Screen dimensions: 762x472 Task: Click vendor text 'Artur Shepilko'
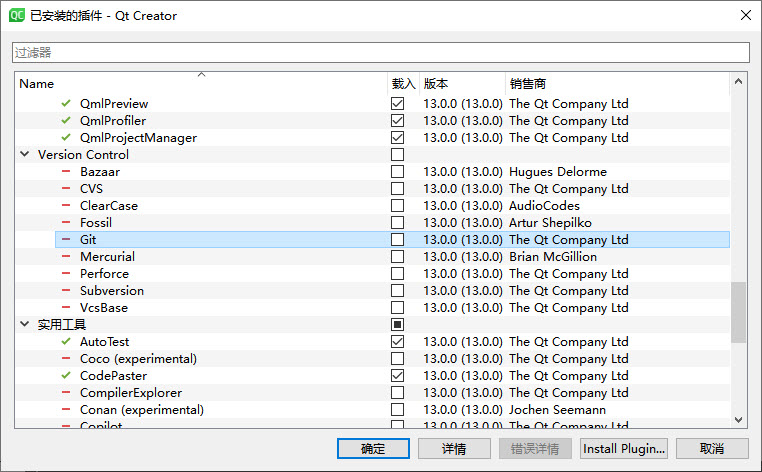click(x=550, y=223)
